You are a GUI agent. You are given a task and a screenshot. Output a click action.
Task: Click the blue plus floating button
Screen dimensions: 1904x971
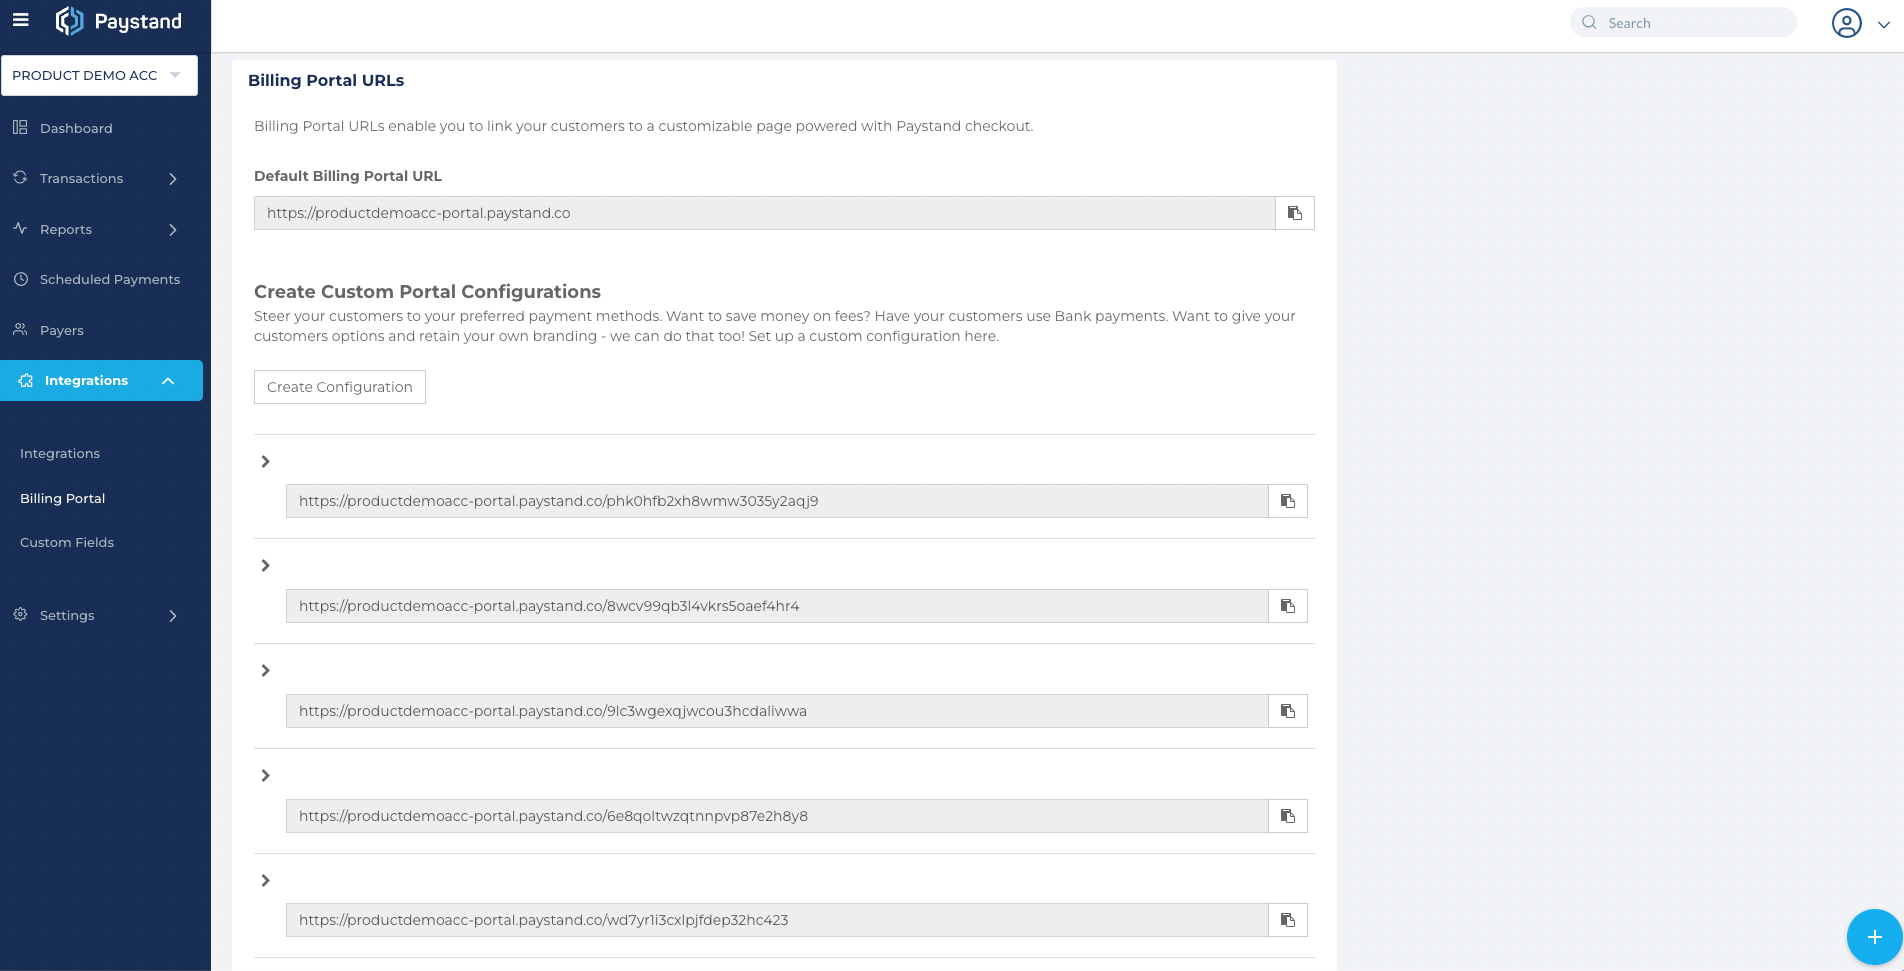1874,937
